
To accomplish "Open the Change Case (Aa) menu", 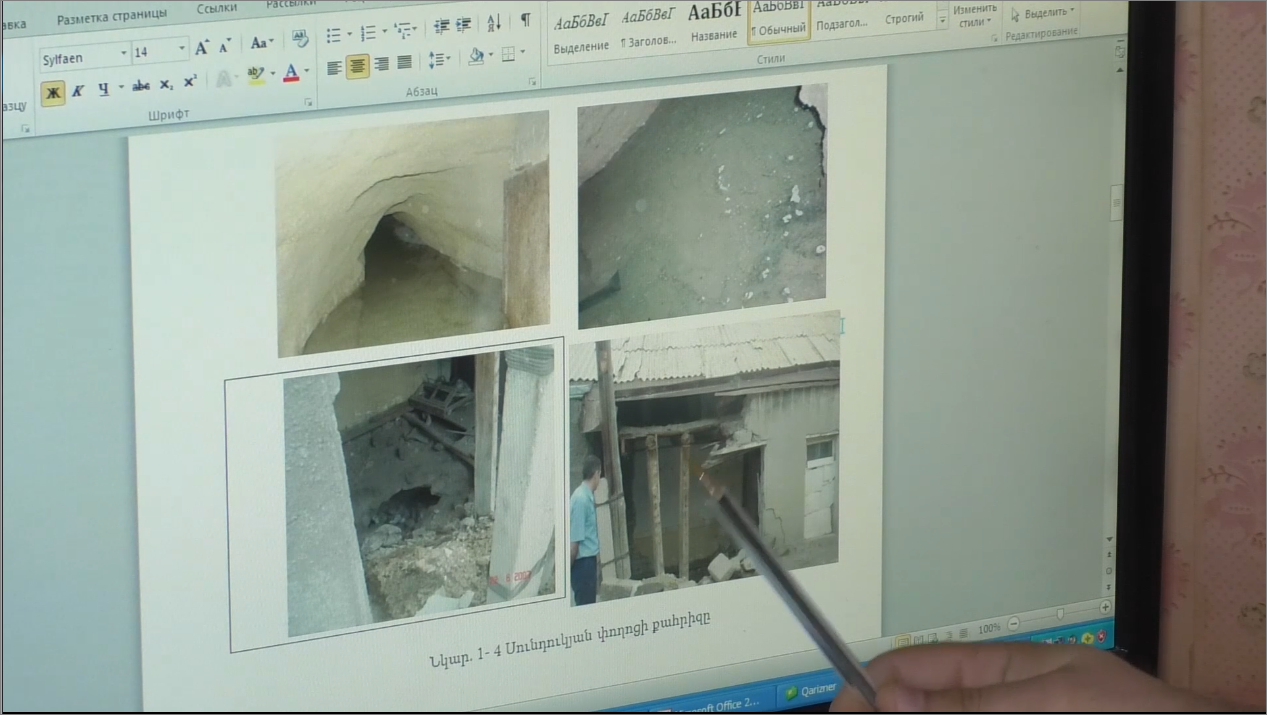I will coord(261,43).
